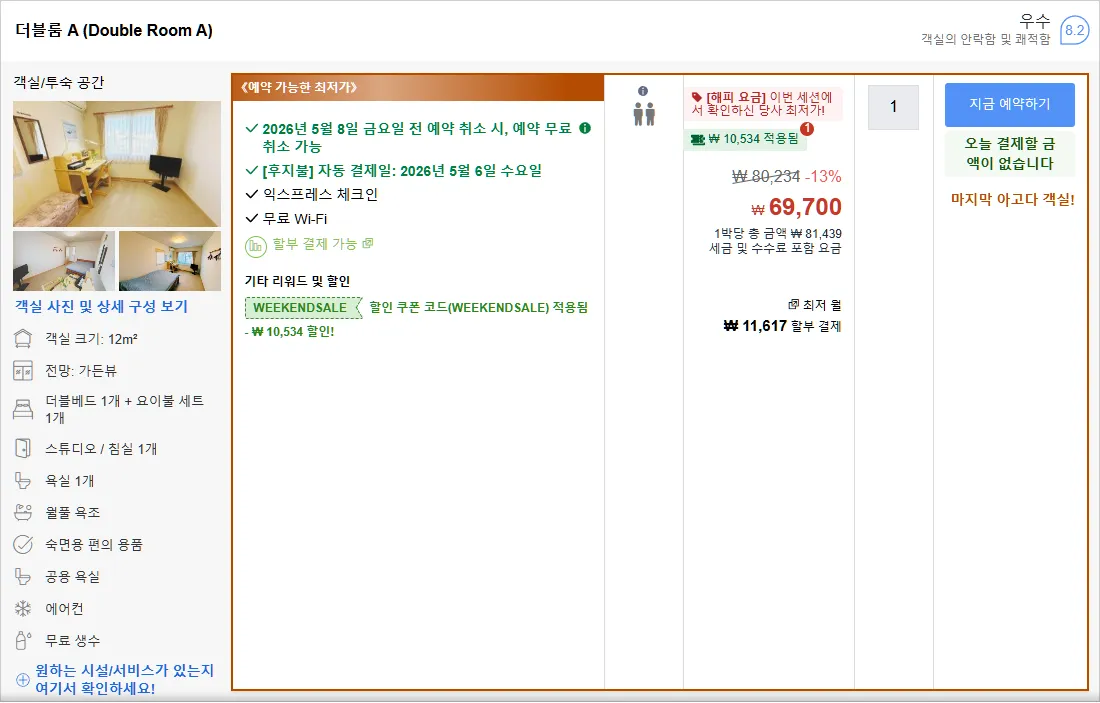Click the bed icon beside 더블베드 1개
1100x703 pixels.
[23, 409]
